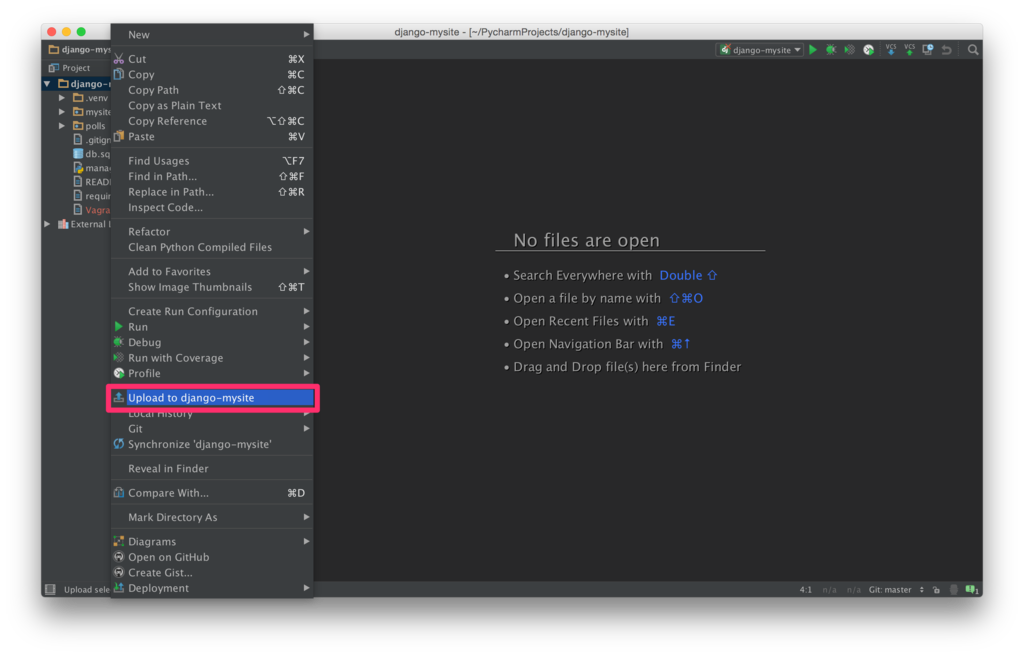Select Inspect Code... menu item
Screen dimensions: 1024x656
[212, 207]
